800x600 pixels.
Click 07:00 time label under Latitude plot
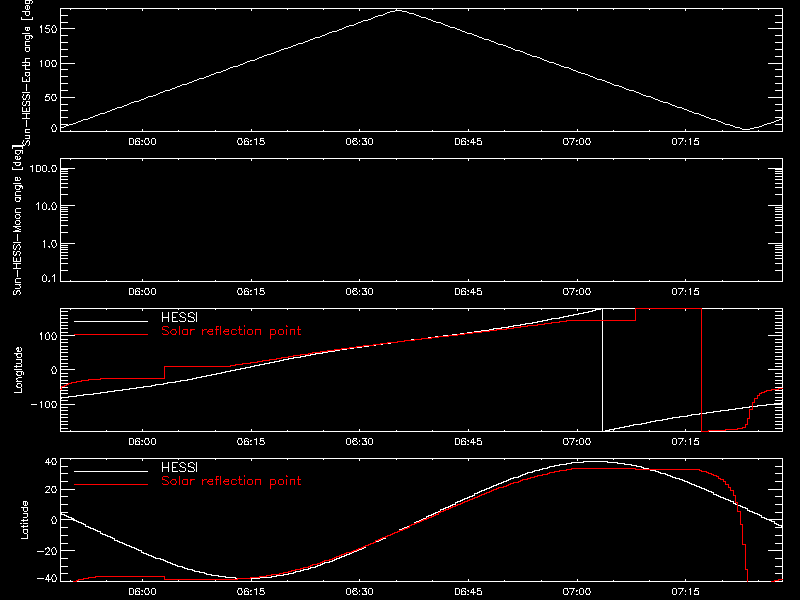click(x=577, y=592)
